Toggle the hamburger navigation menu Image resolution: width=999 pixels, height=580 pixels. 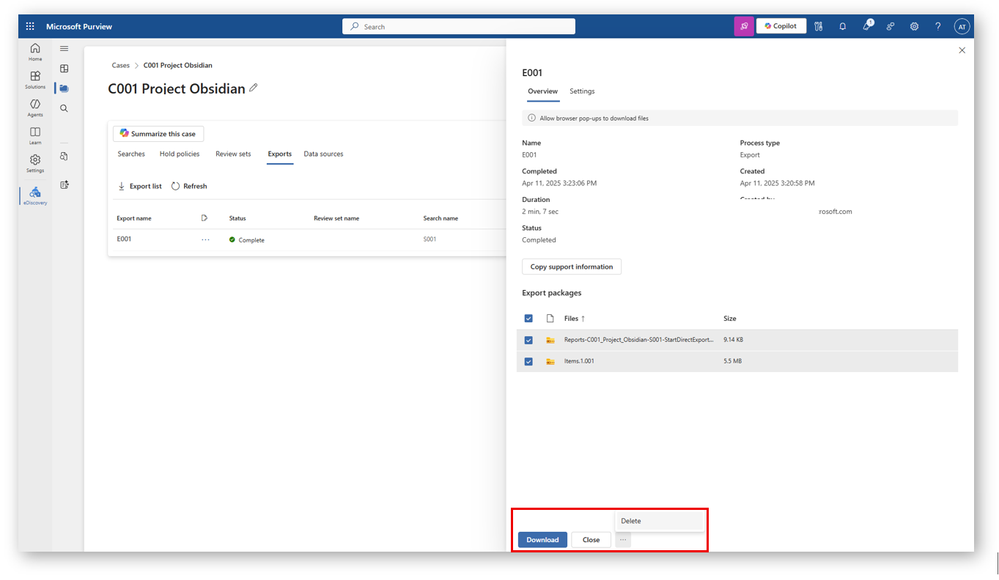tap(64, 48)
